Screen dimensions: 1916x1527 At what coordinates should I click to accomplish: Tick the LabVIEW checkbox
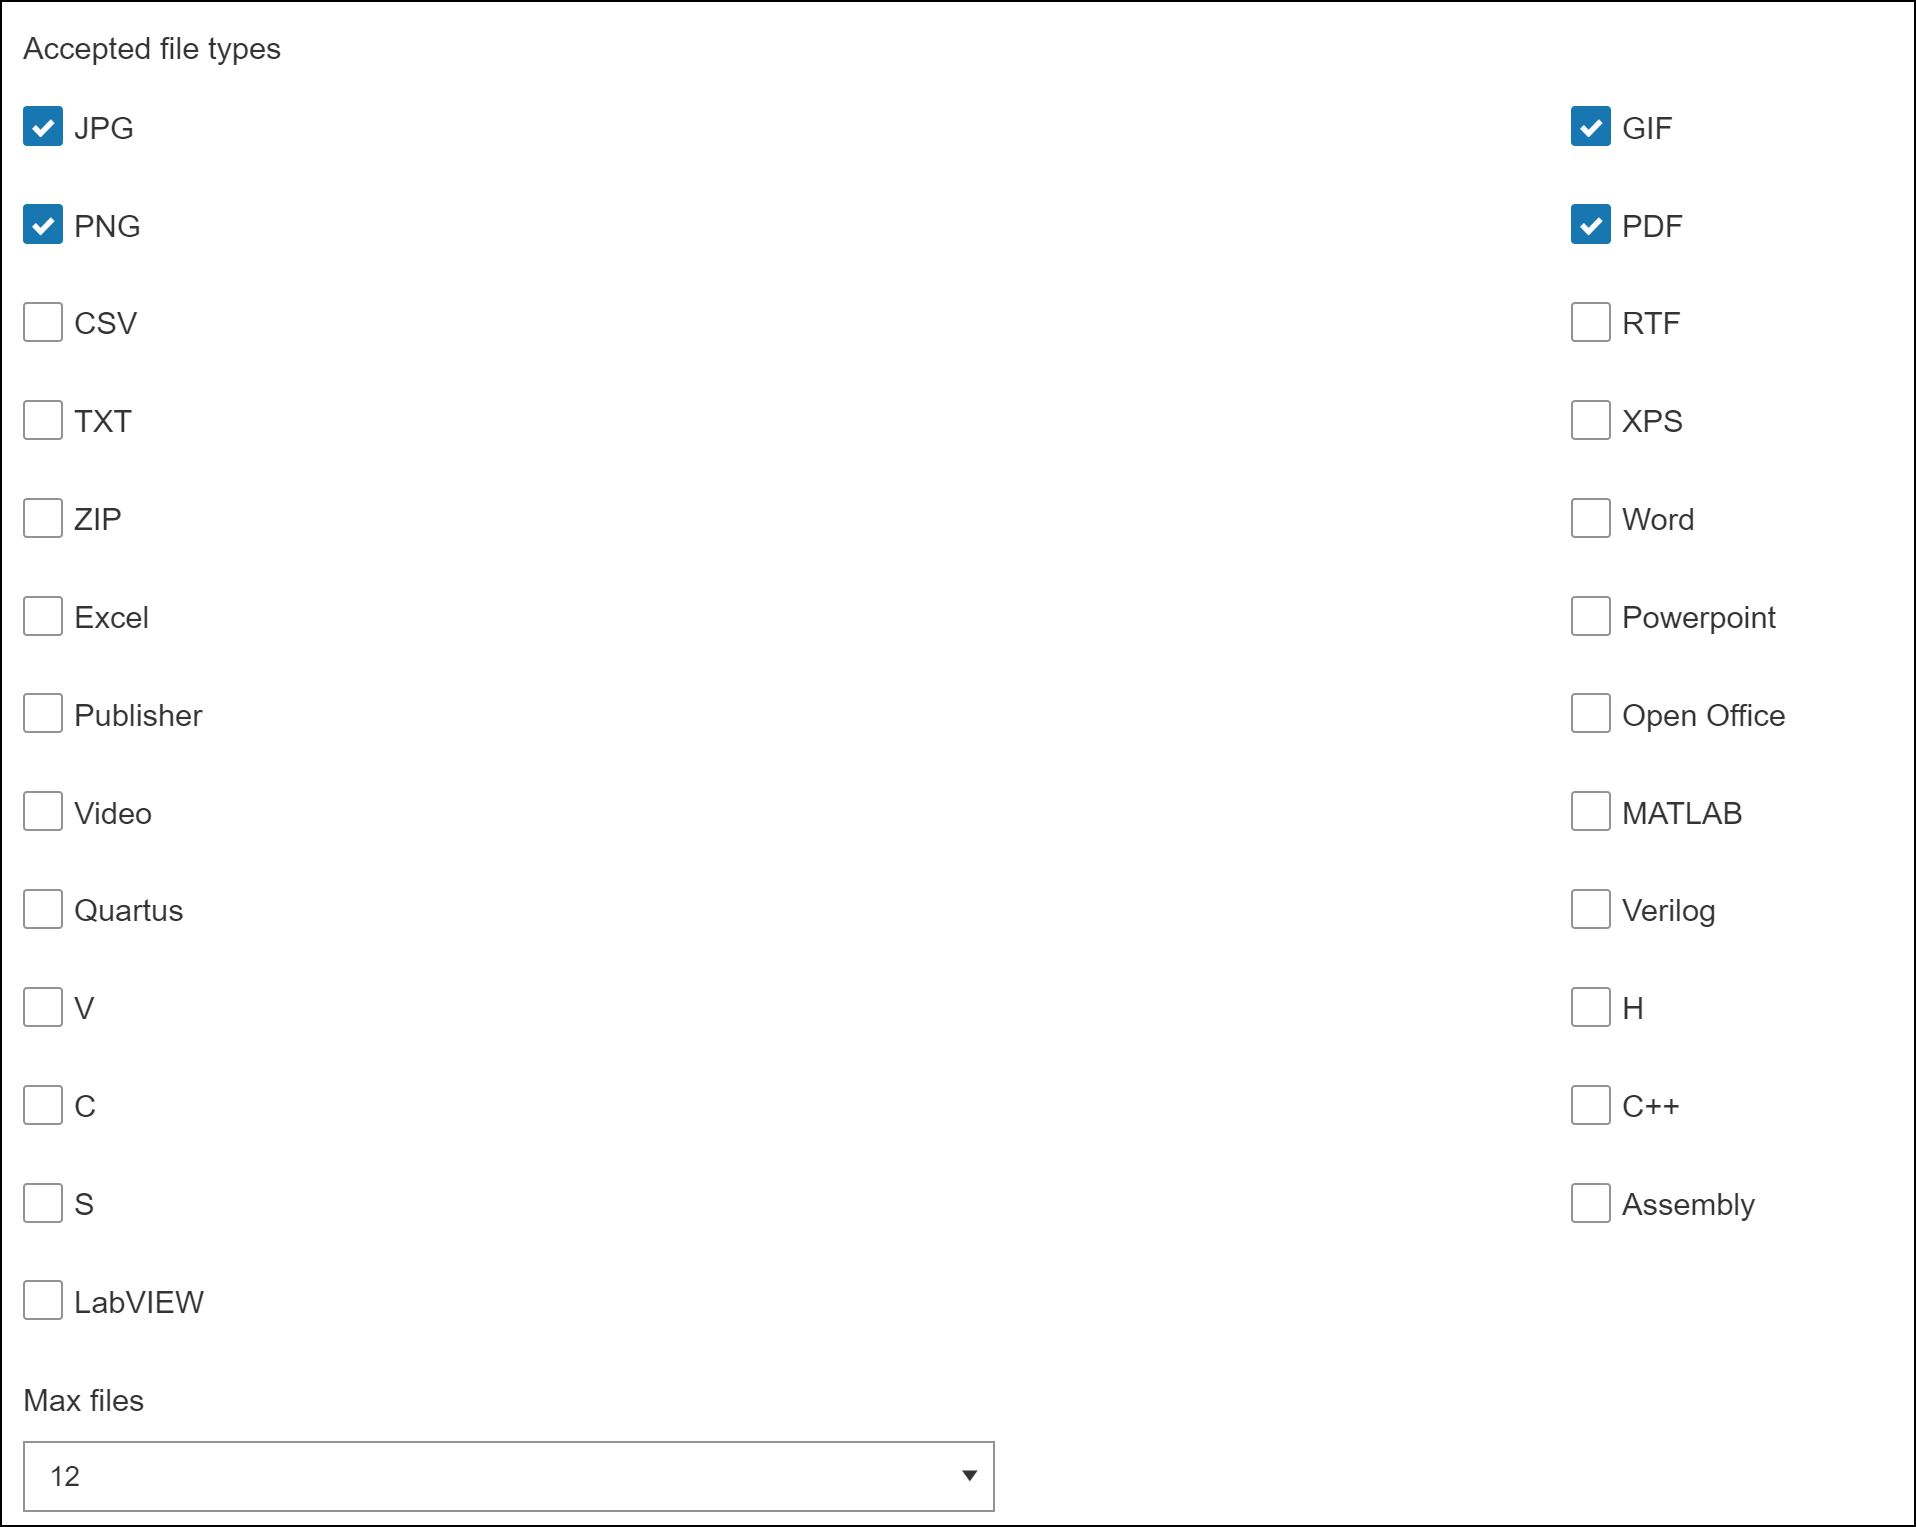[x=43, y=1301]
